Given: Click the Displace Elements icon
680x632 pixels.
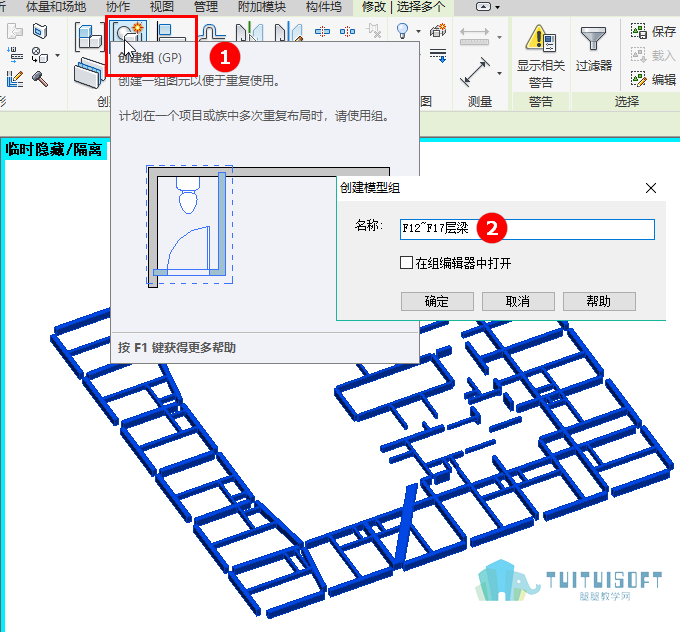Looking at the screenshot, I should (438, 30).
